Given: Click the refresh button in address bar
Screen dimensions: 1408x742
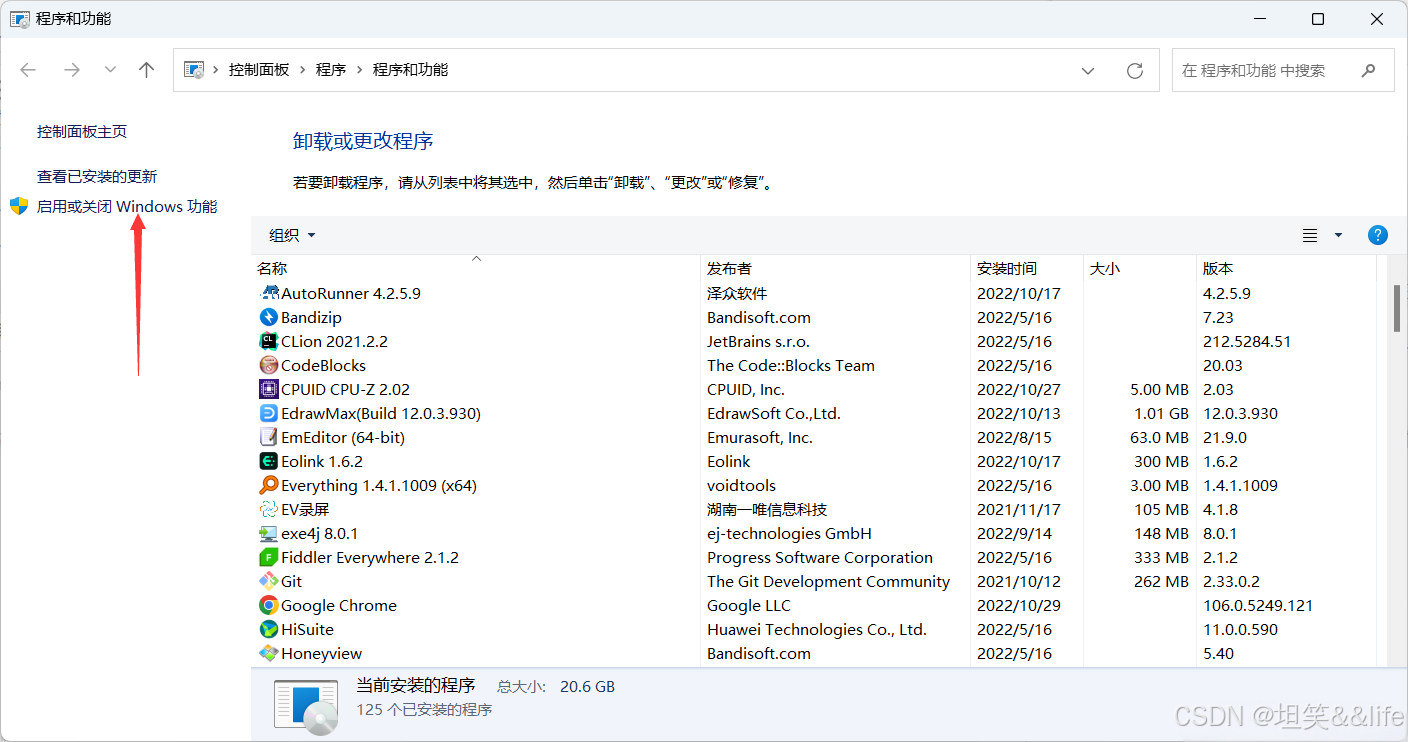Looking at the screenshot, I should point(1134,70).
